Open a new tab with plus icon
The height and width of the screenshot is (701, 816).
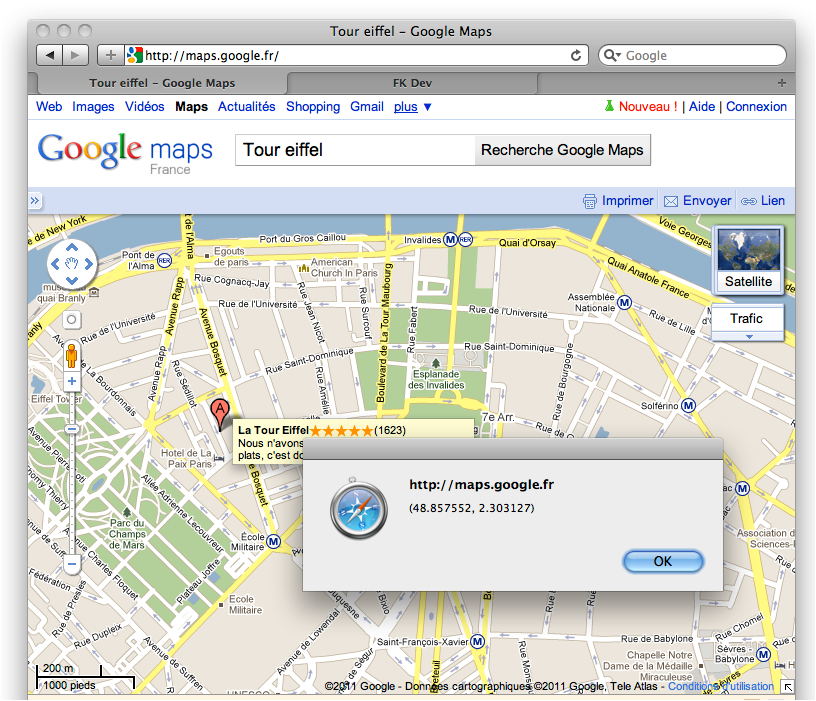[x=781, y=83]
